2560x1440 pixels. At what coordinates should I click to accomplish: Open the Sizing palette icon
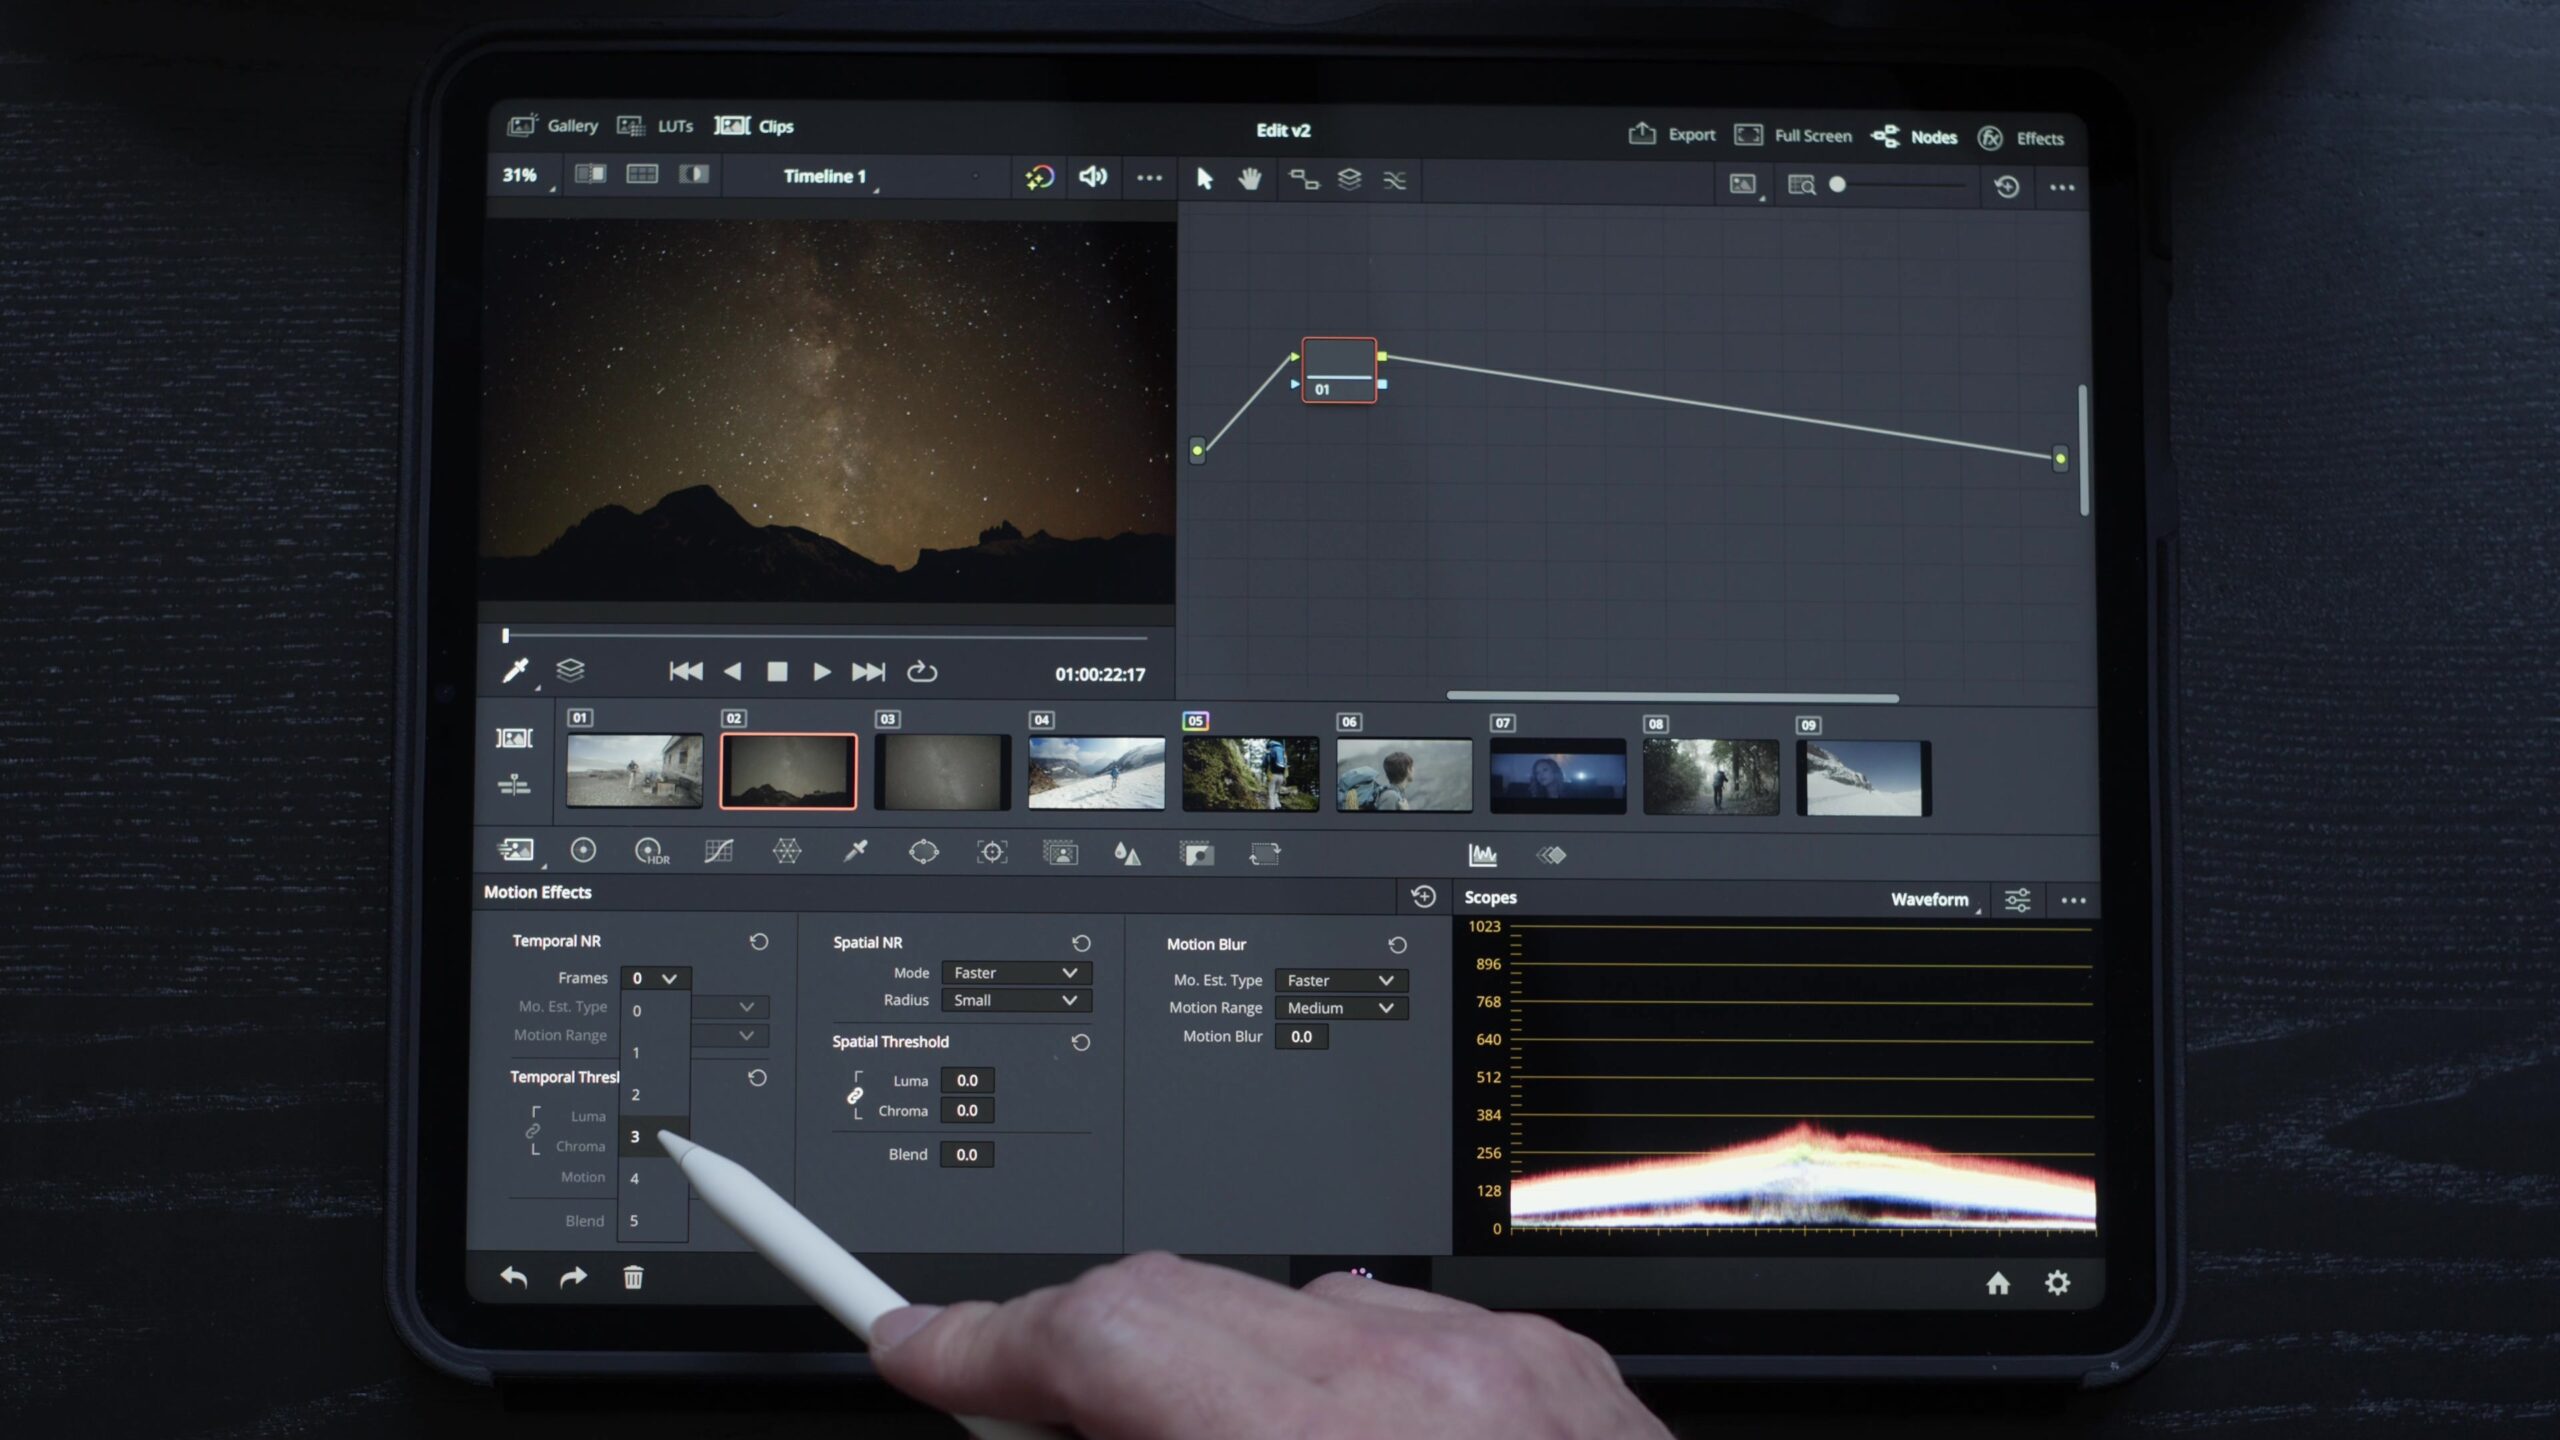(x=1264, y=854)
